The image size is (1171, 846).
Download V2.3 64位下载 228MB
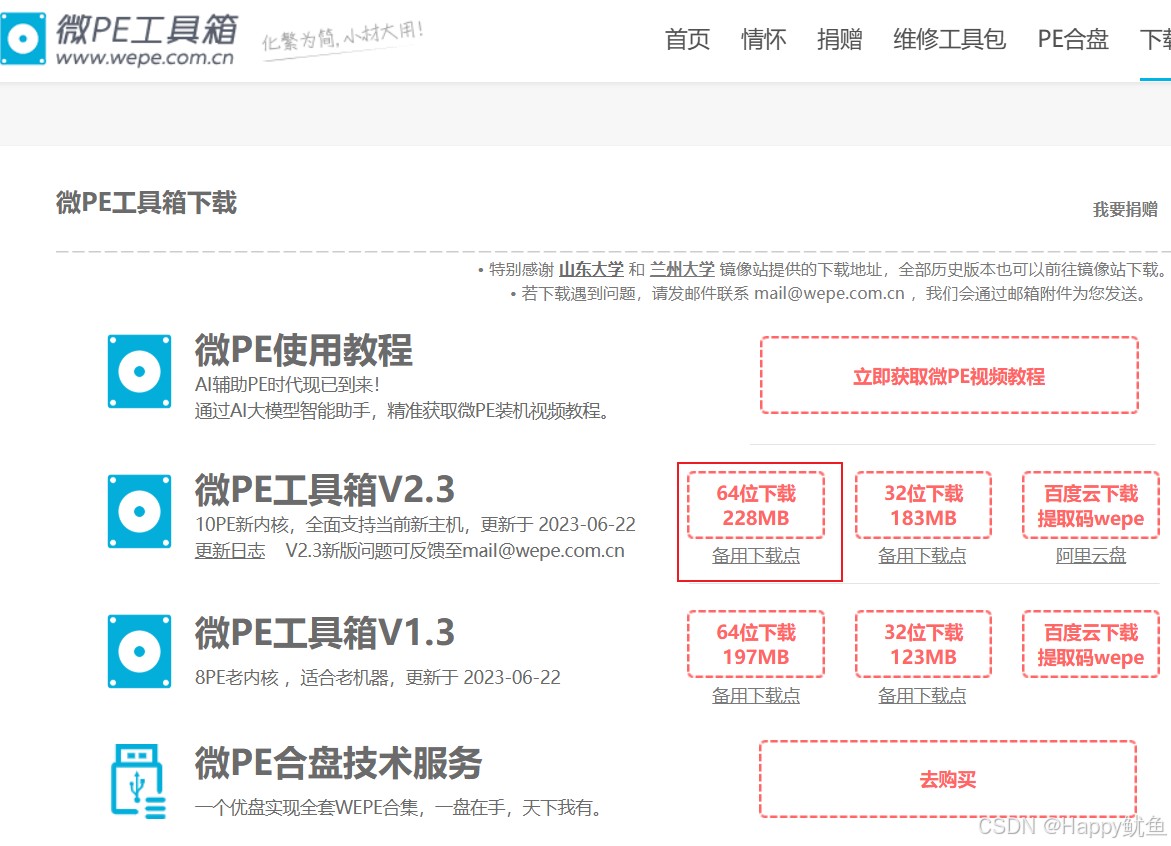pos(756,506)
